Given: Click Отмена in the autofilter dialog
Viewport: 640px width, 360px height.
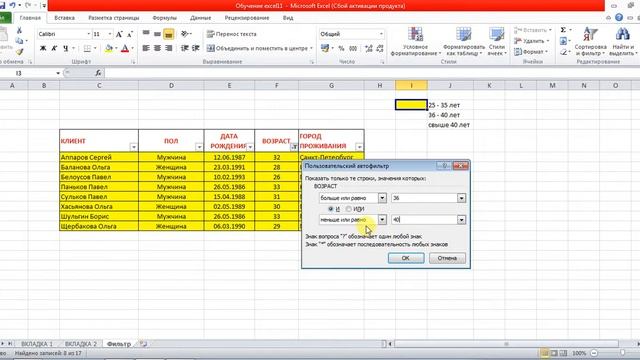Looking at the screenshot, I should click(x=447, y=258).
